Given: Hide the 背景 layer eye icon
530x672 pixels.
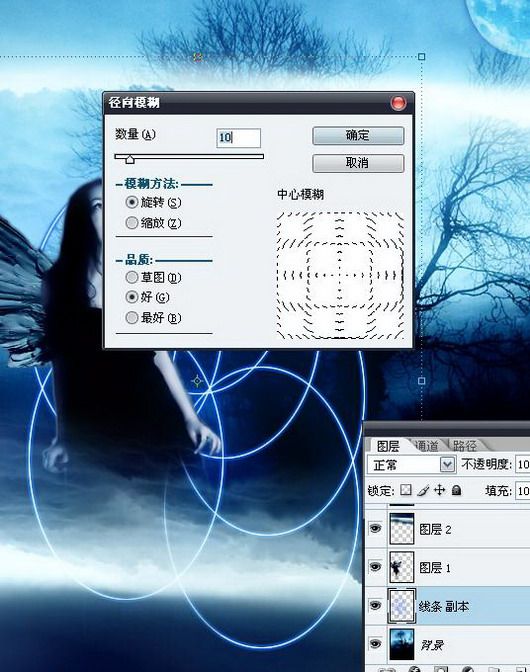Looking at the screenshot, I should click(375, 644).
